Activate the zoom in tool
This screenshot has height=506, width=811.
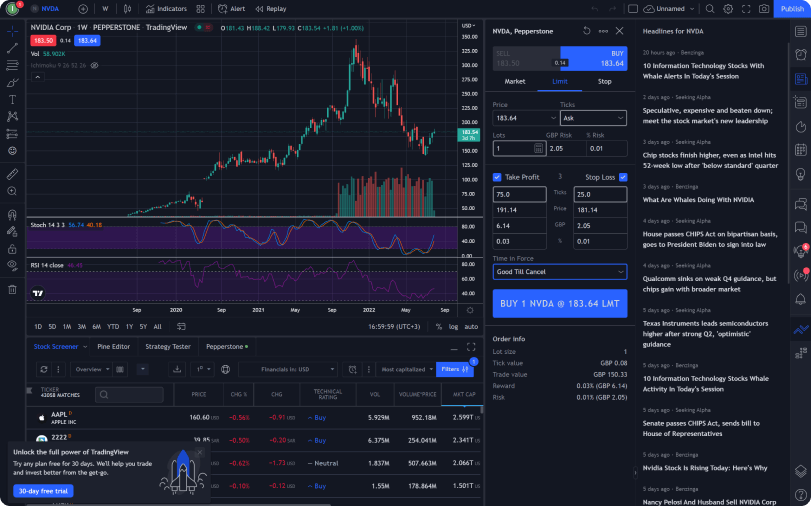[12, 191]
